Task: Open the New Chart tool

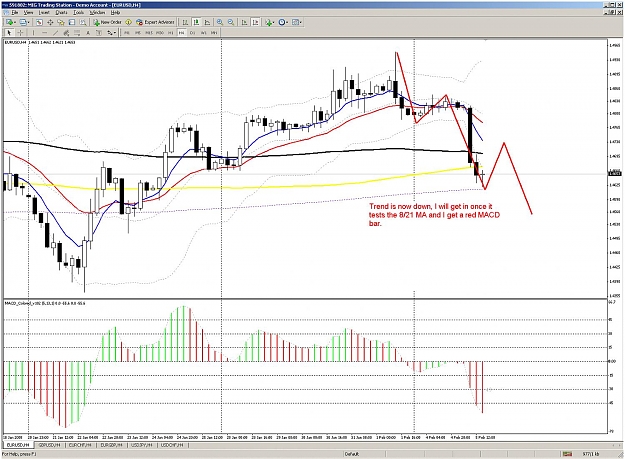Action: 9,22
